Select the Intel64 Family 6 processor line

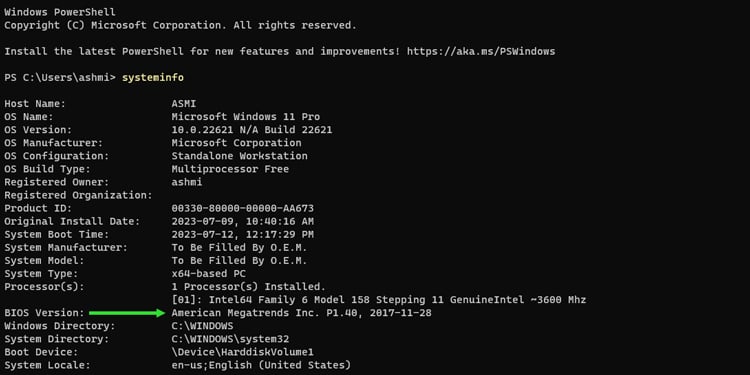[378, 300]
